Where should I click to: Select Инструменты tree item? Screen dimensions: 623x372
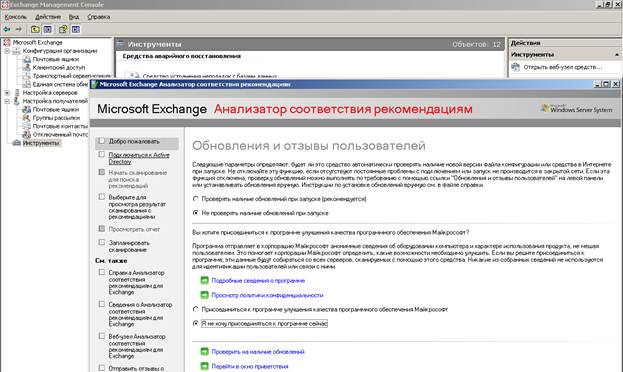point(41,143)
